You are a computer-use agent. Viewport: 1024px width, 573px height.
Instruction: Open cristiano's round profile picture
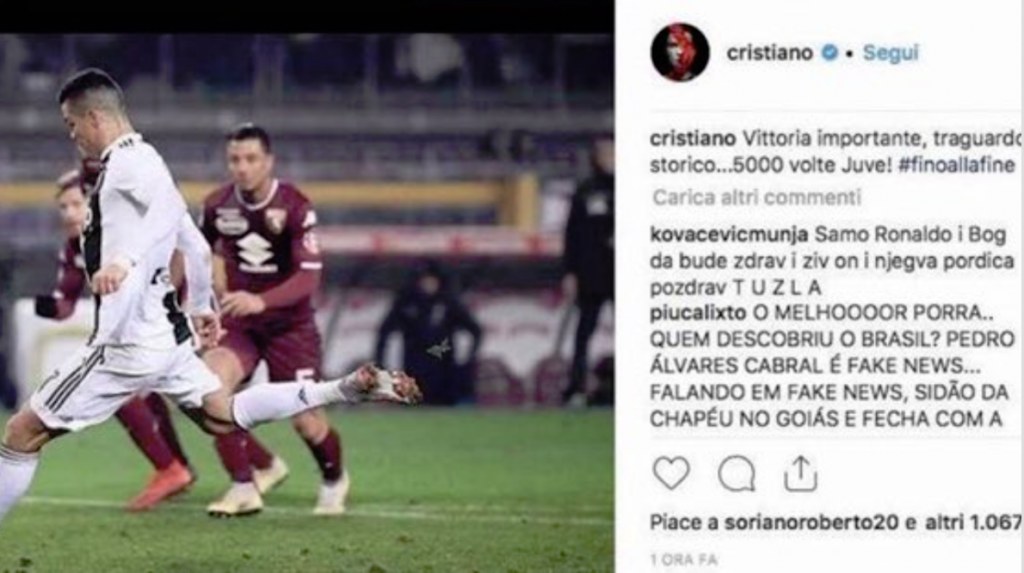tap(680, 52)
